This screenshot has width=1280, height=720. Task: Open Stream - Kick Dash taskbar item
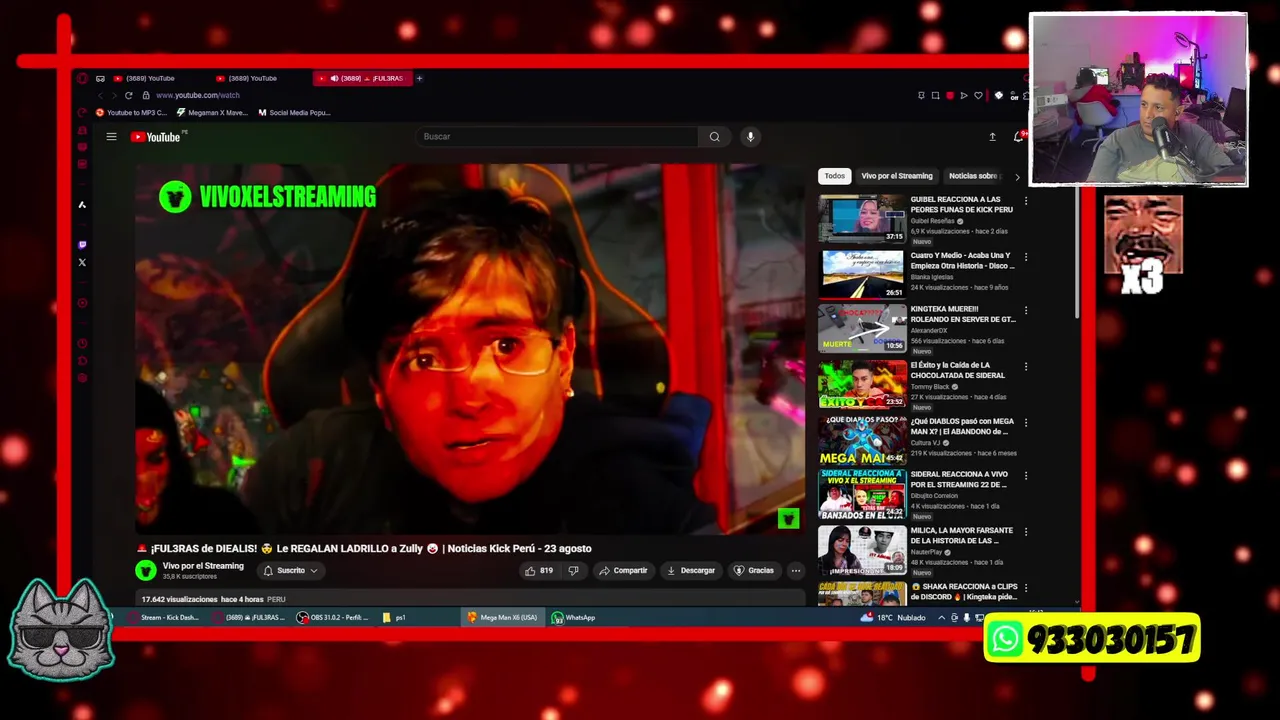click(x=163, y=618)
